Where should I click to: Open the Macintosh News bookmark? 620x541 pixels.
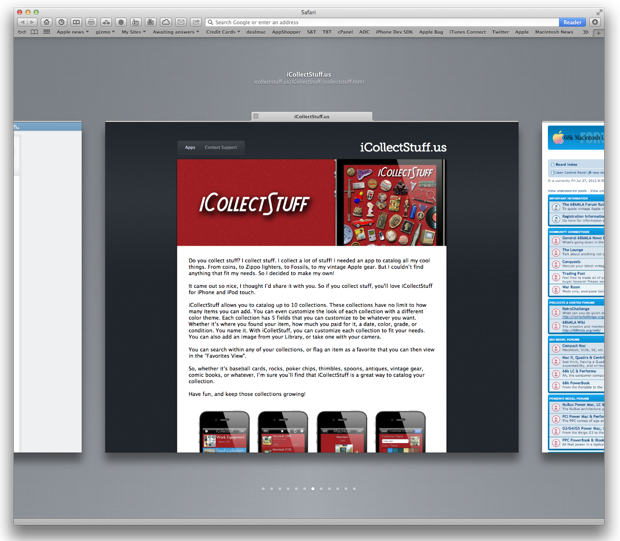[x=554, y=32]
